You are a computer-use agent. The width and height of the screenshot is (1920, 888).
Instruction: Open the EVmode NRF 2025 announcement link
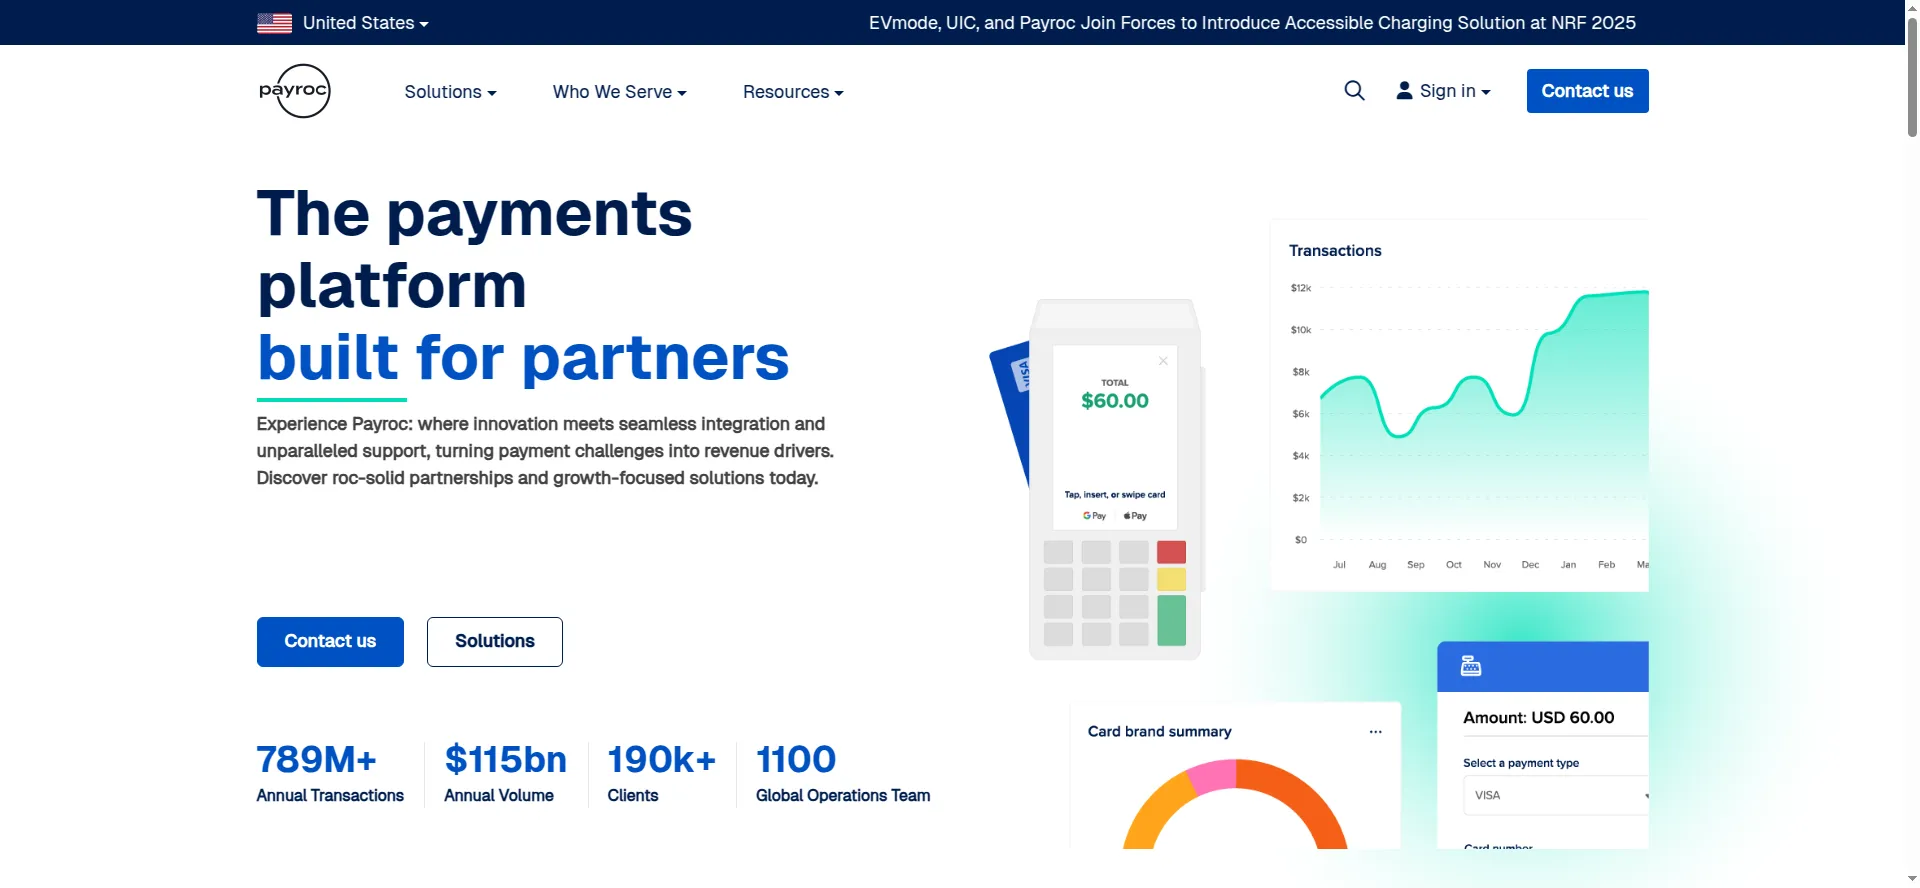(1251, 23)
